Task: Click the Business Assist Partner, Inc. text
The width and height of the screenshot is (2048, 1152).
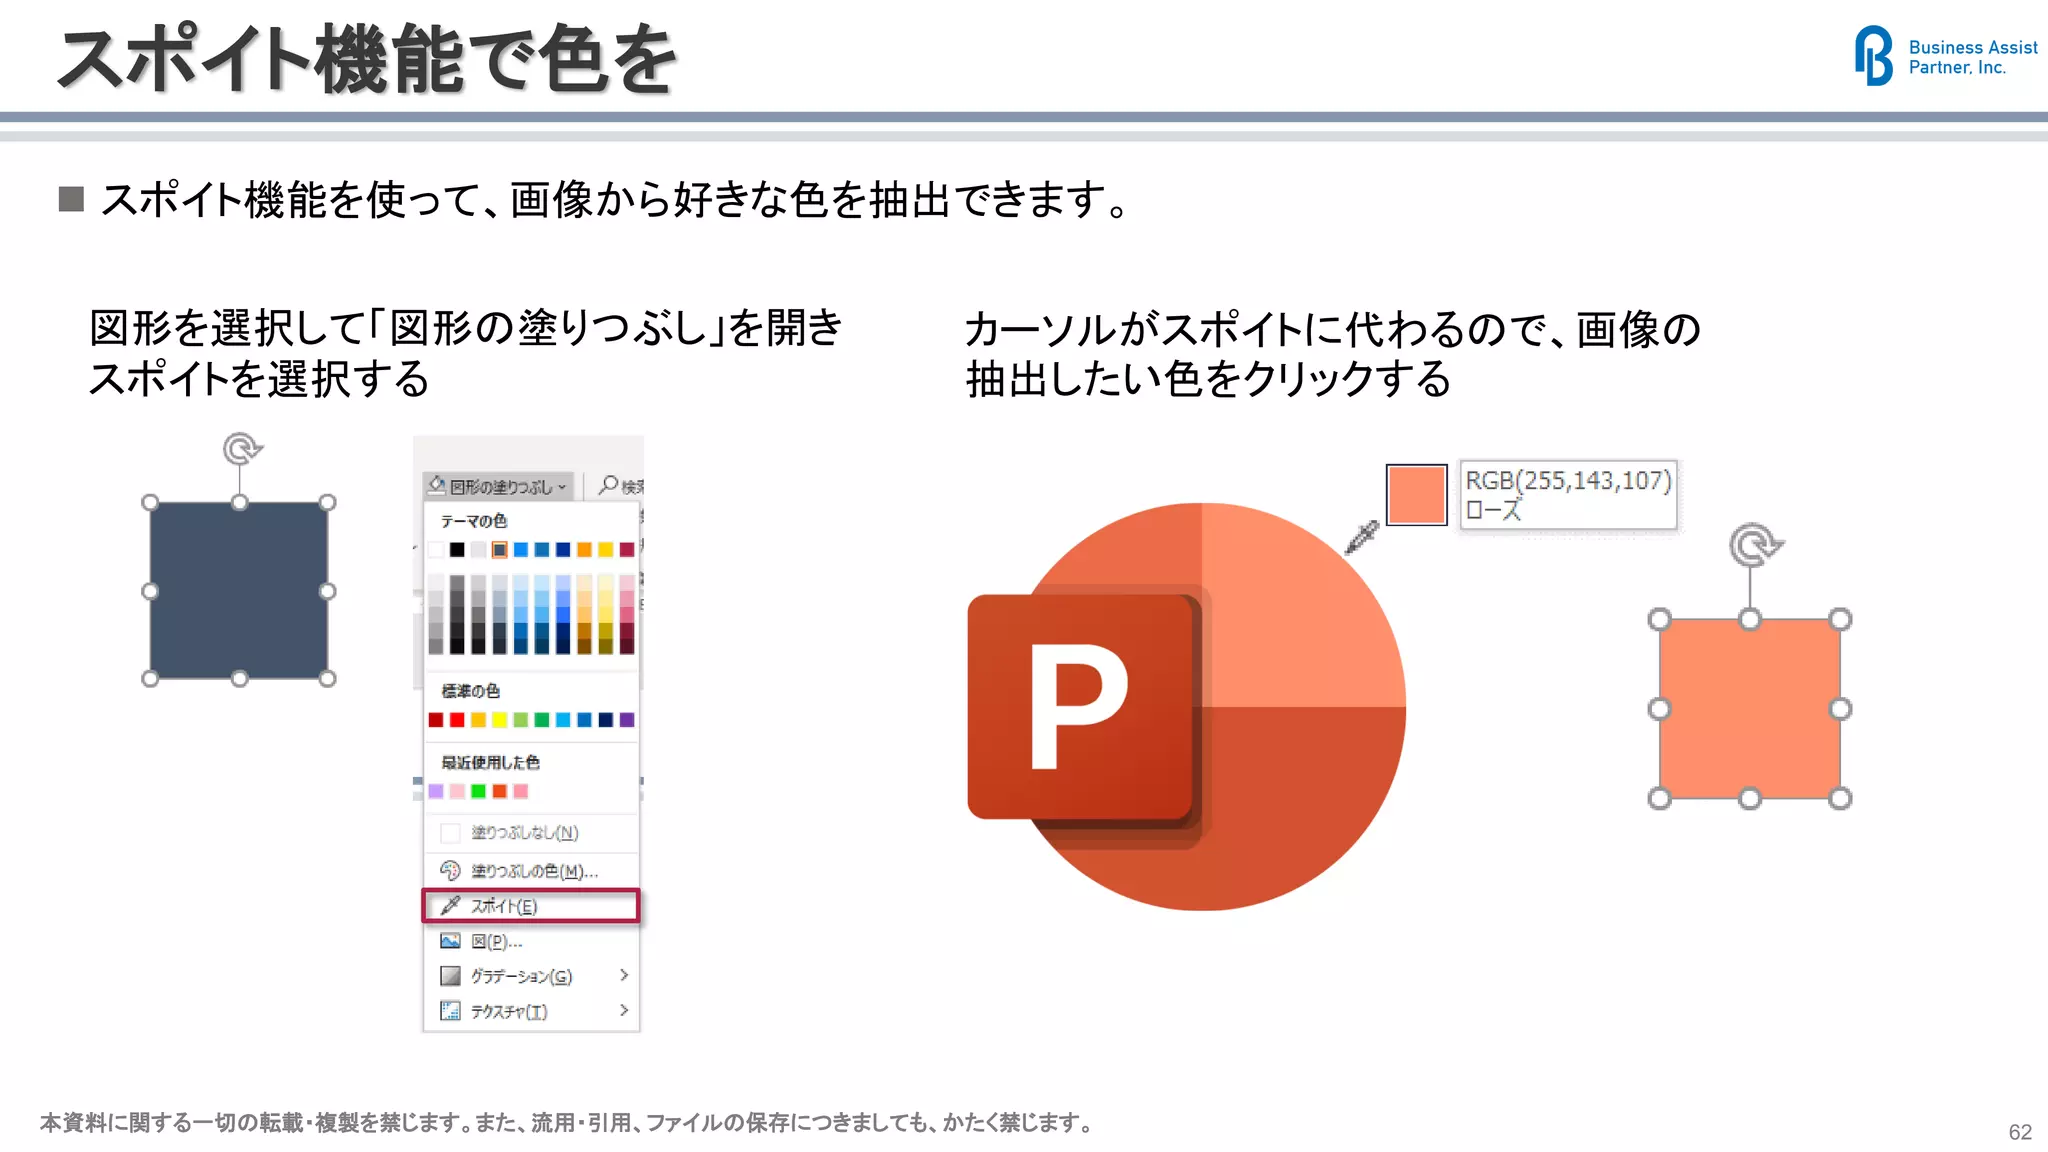Action: click(1972, 57)
